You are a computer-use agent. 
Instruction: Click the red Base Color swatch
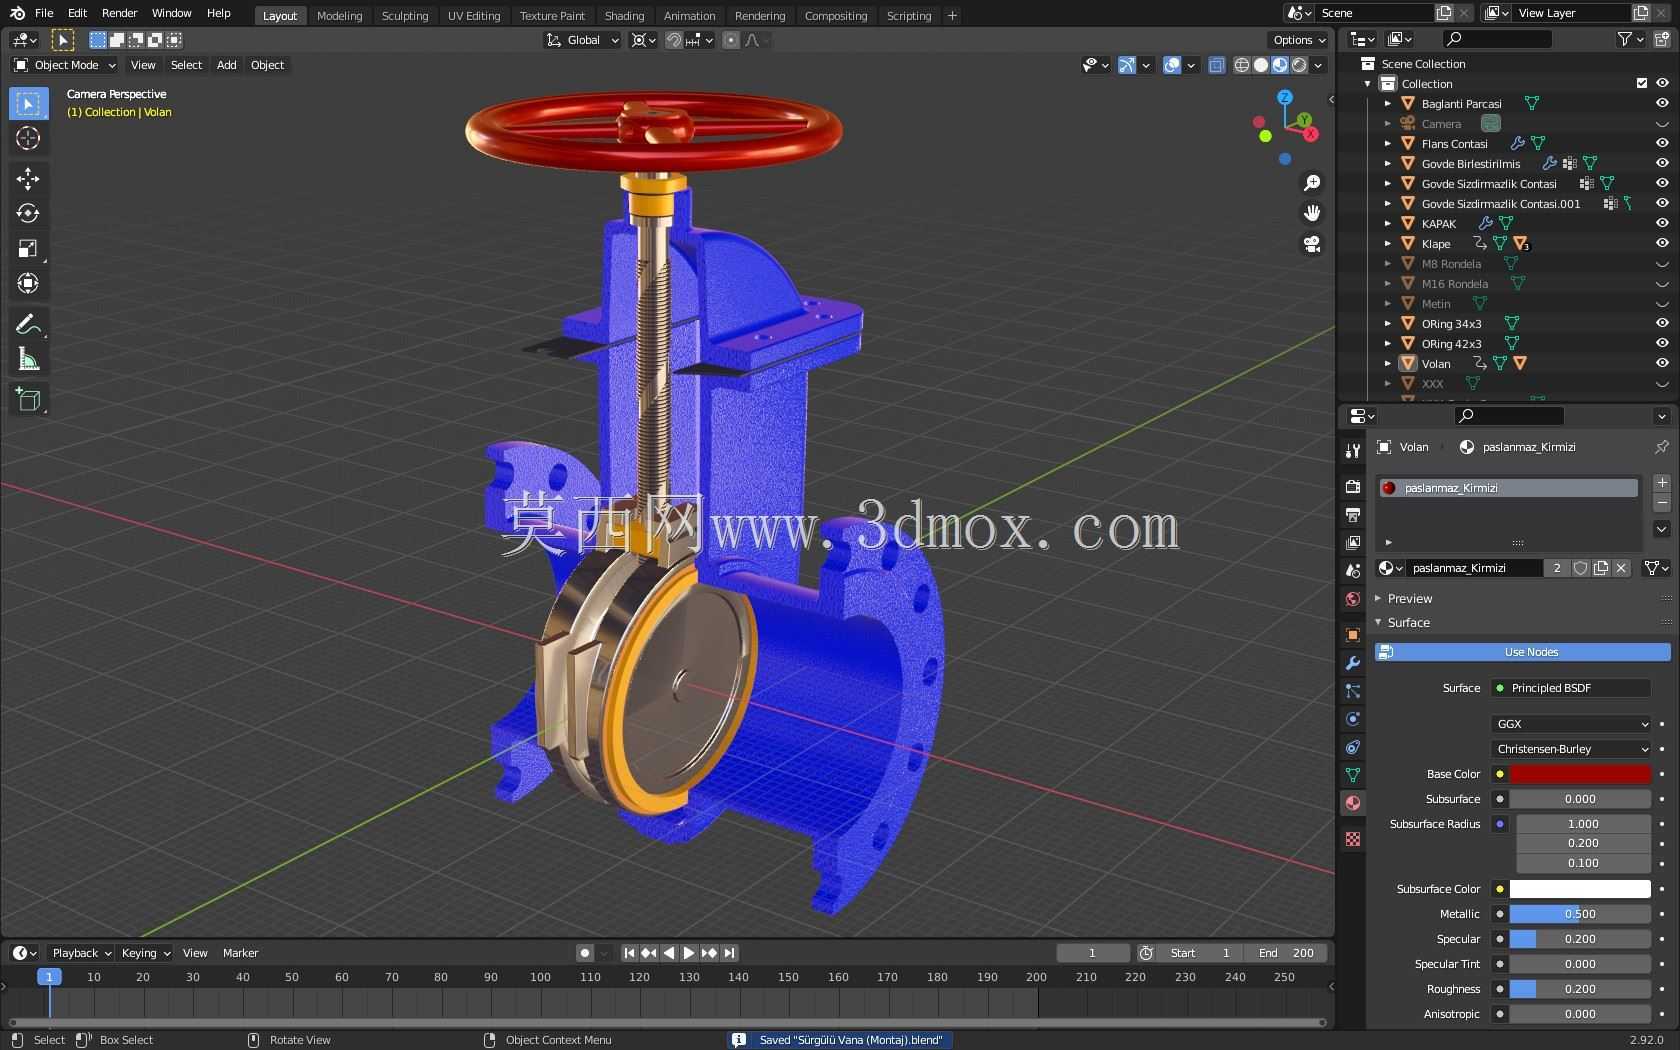click(1580, 774)
